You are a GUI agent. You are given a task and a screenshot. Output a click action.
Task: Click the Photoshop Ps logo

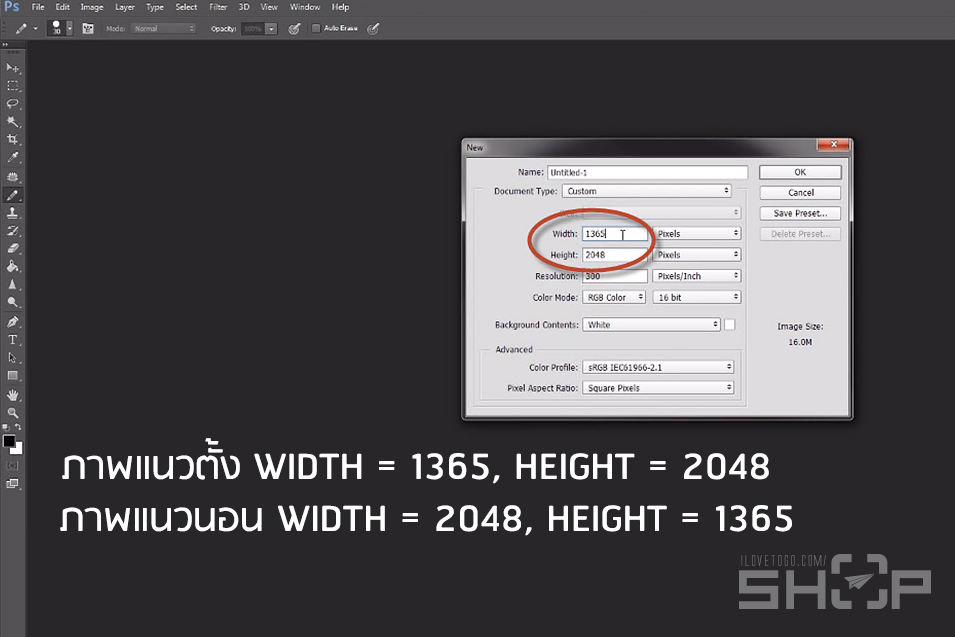click(x=12, y=7)
